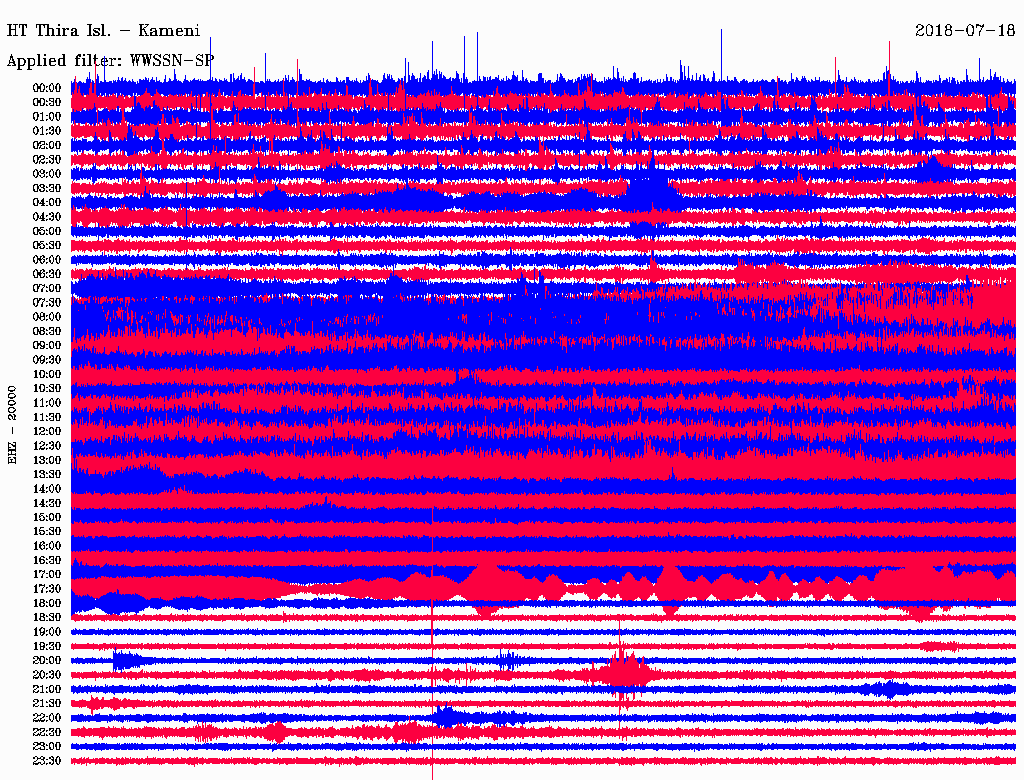
Task: Select the 20:00 time label
Action: click(x=47, y=660)
